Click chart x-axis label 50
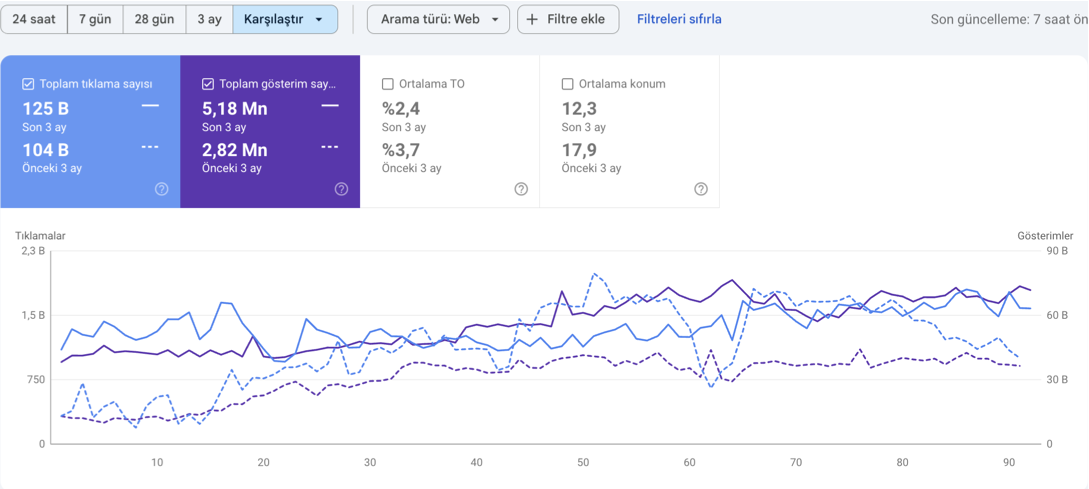 [583, 462]
